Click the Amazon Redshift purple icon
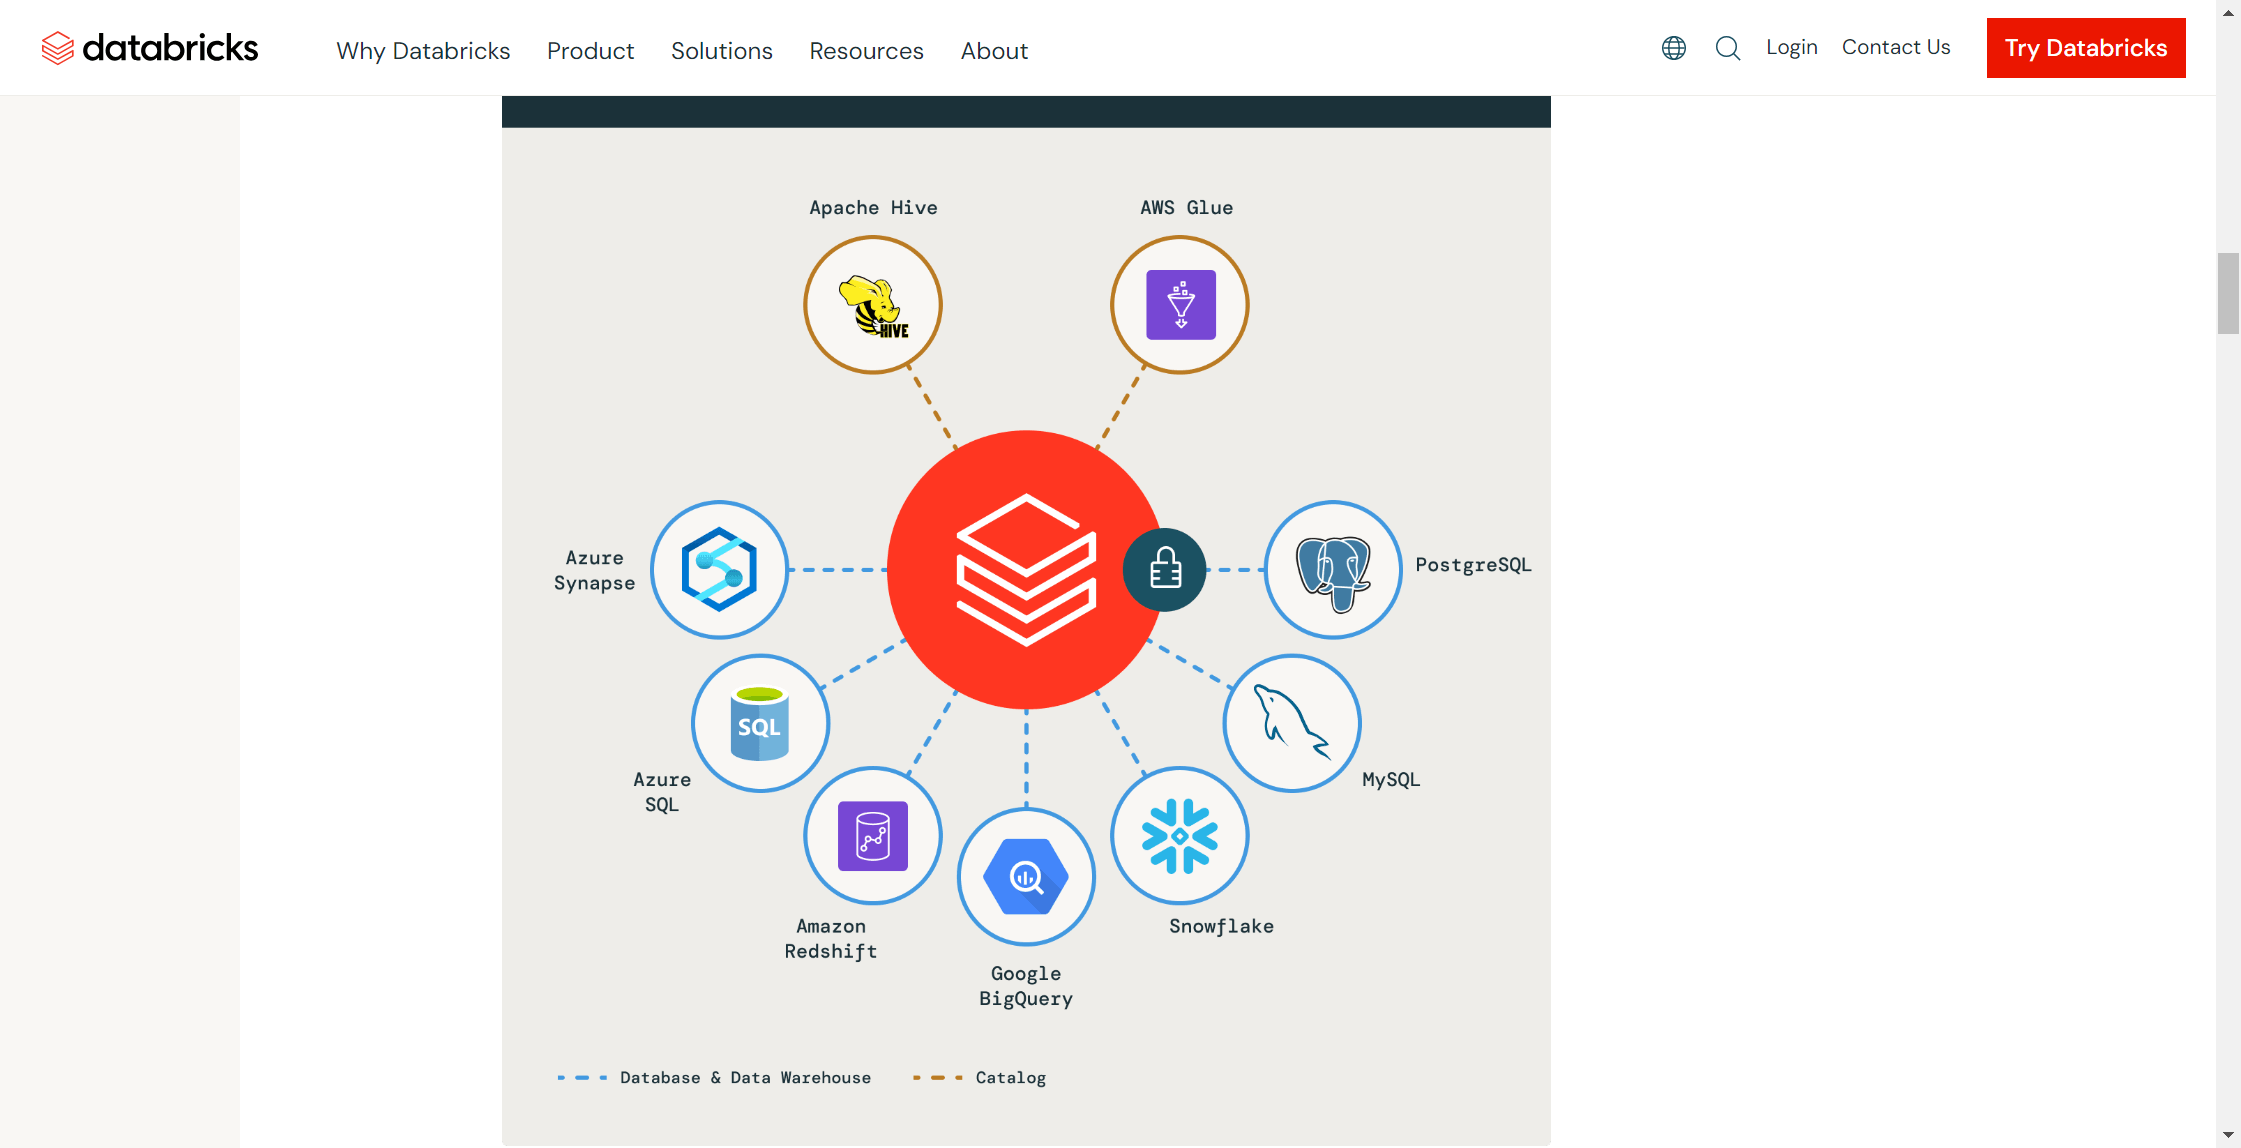2241x1148 pixels. (x=873, y=836)
